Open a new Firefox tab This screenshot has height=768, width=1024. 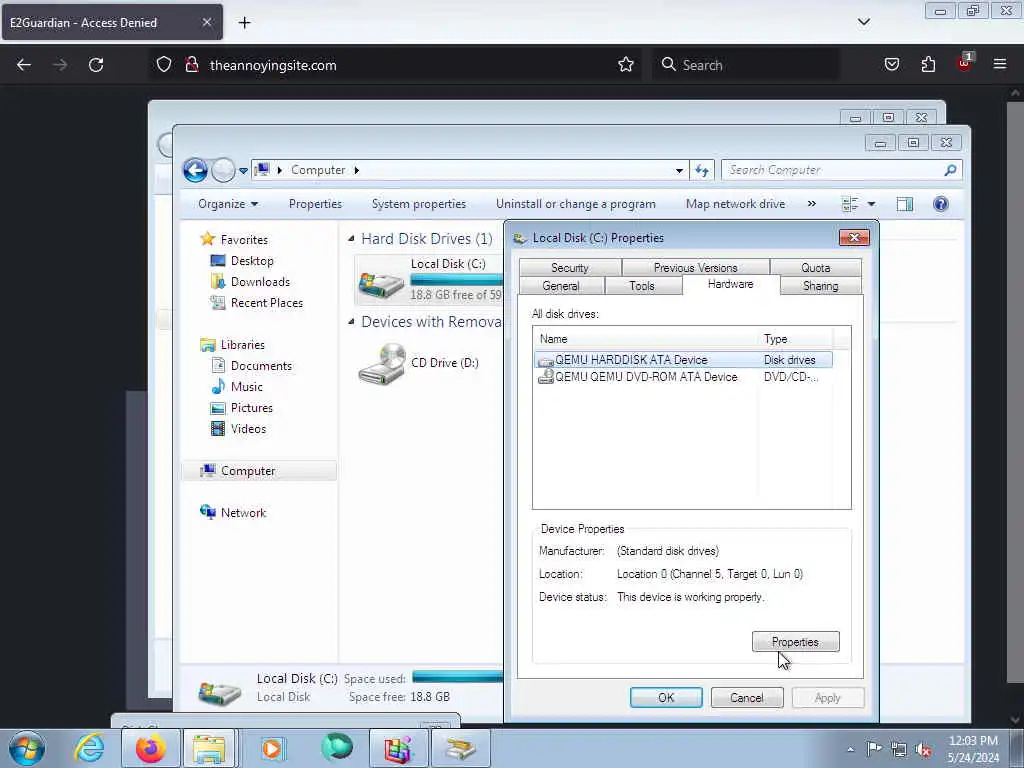(244, 23)
